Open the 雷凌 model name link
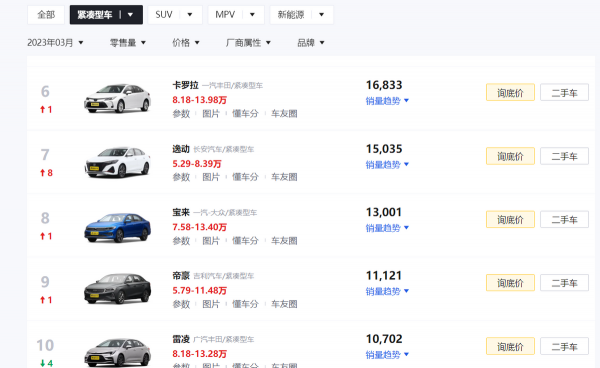The image size is (600, 368). [181, 339]
